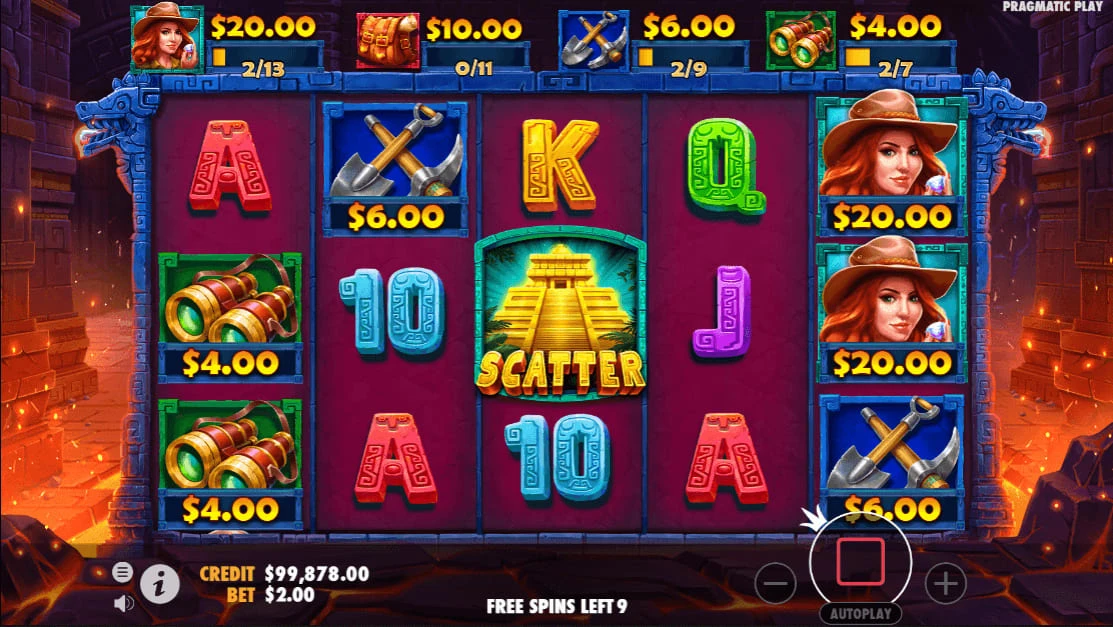Increase bet with plus button
Viewport: 1113px width, 627px height.
click(945, 584)
